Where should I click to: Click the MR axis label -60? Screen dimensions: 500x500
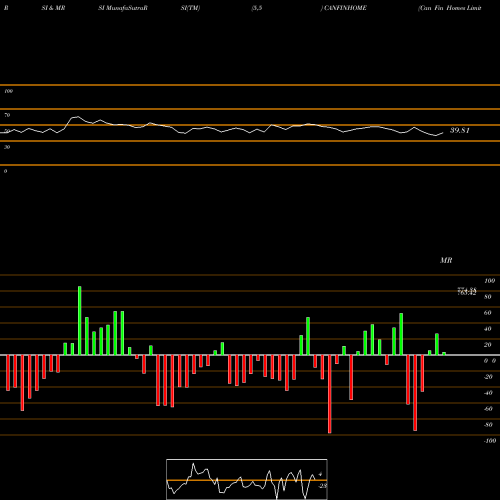pos(488,409)
